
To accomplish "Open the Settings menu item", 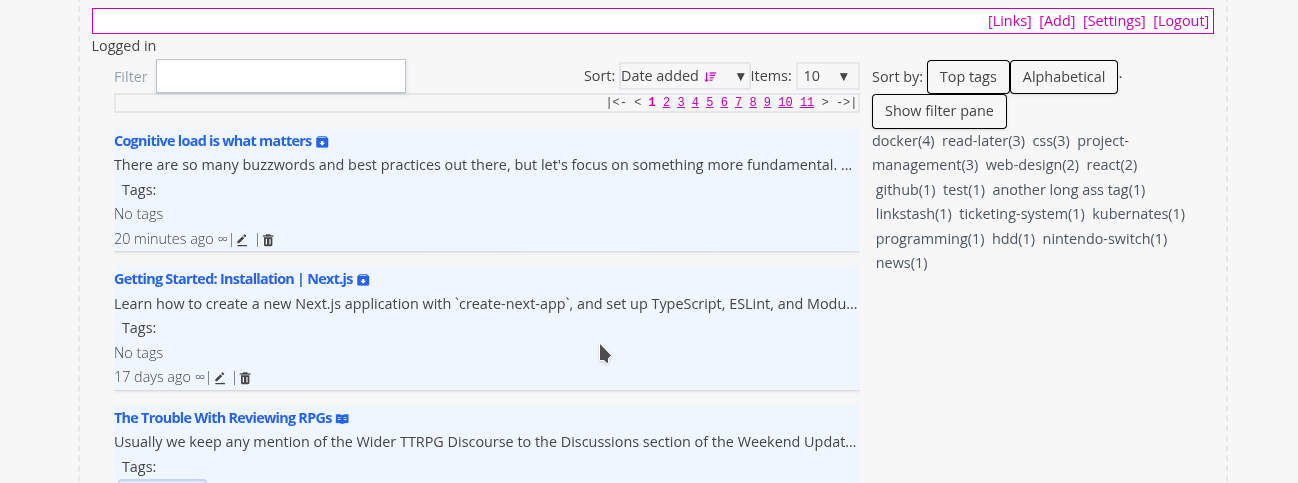I will [x=1114, y=21].
